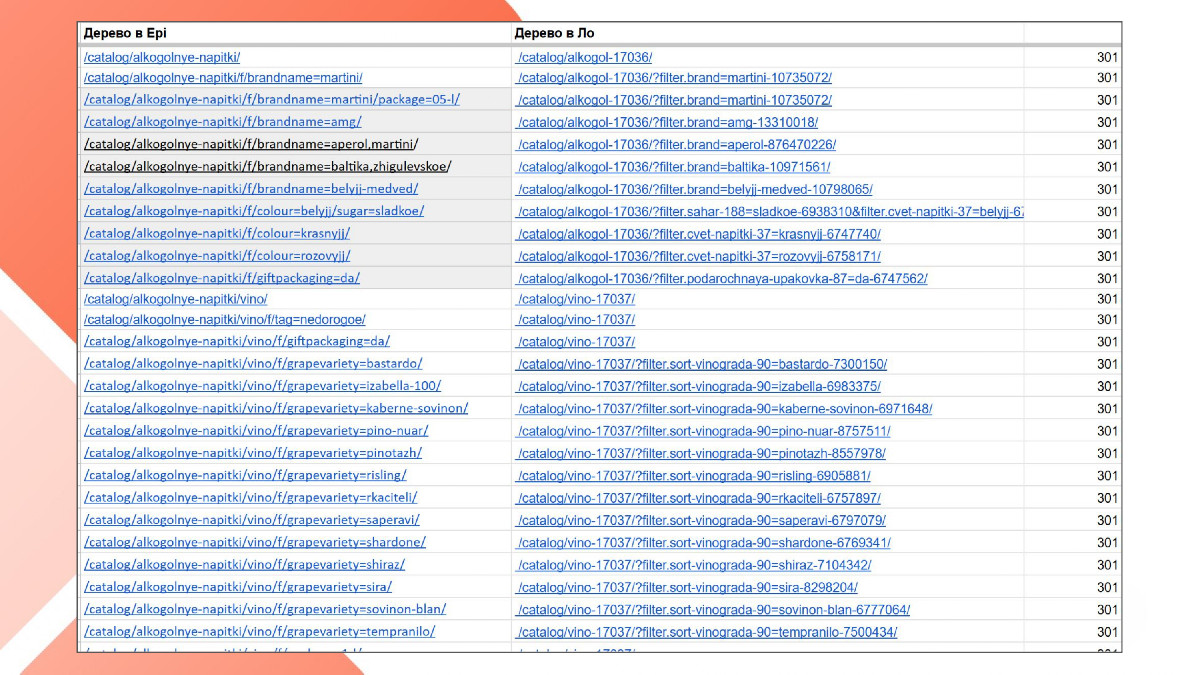Open the /catalog/alkogol-17036/ link in the first row

click(x=584, y=57)
